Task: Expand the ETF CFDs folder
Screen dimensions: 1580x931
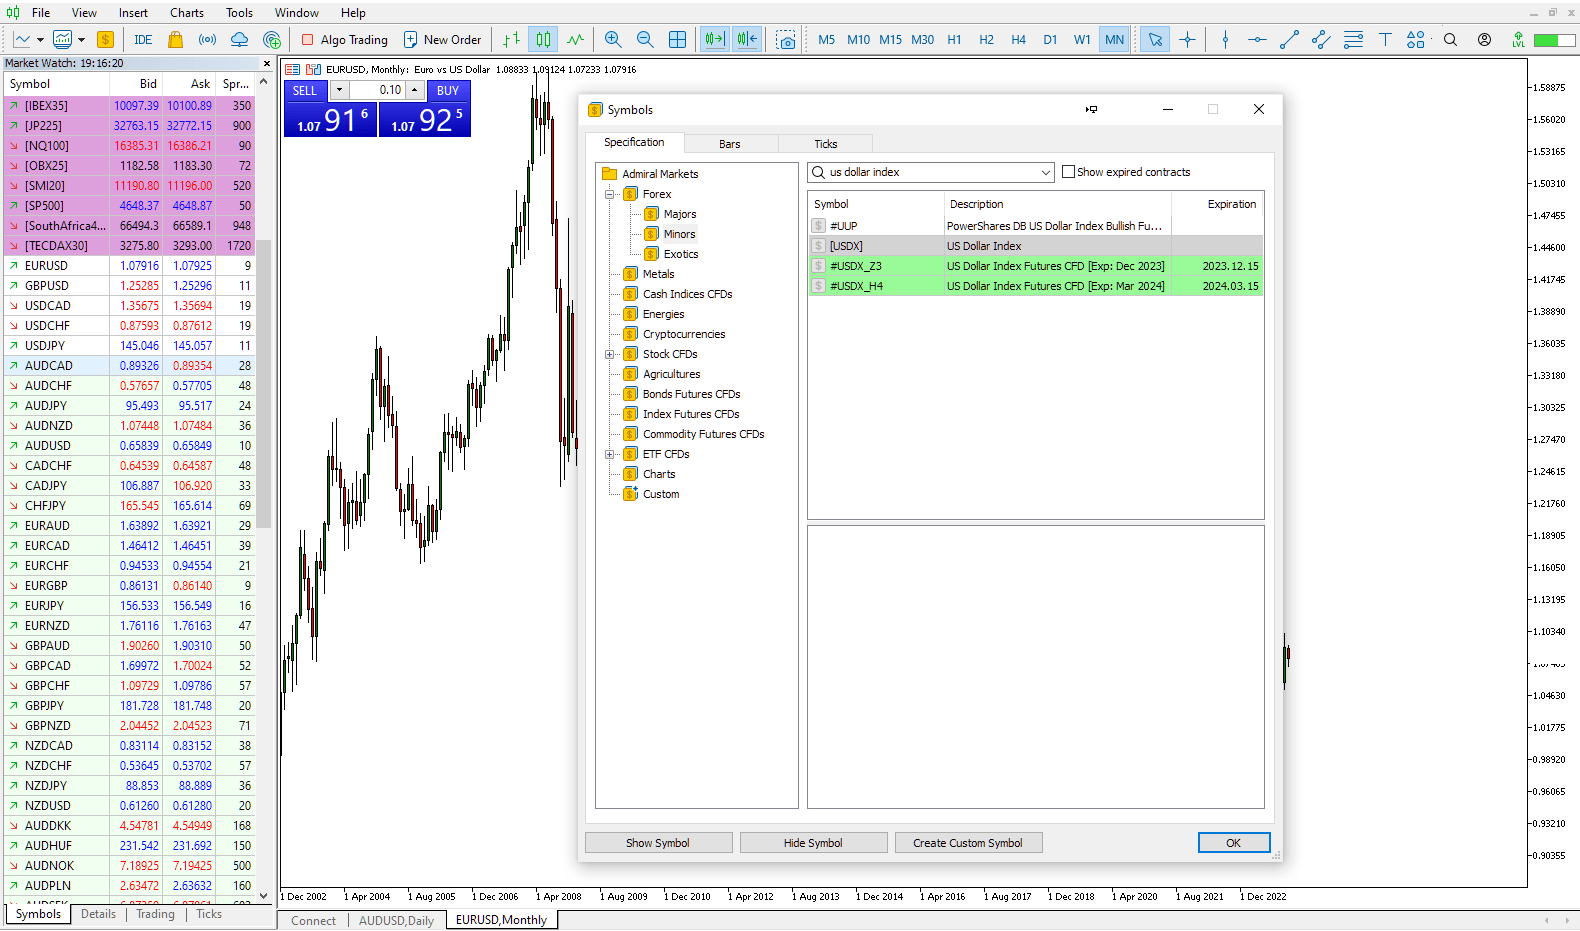Action: pyautogui.click(x=609, y=454)
